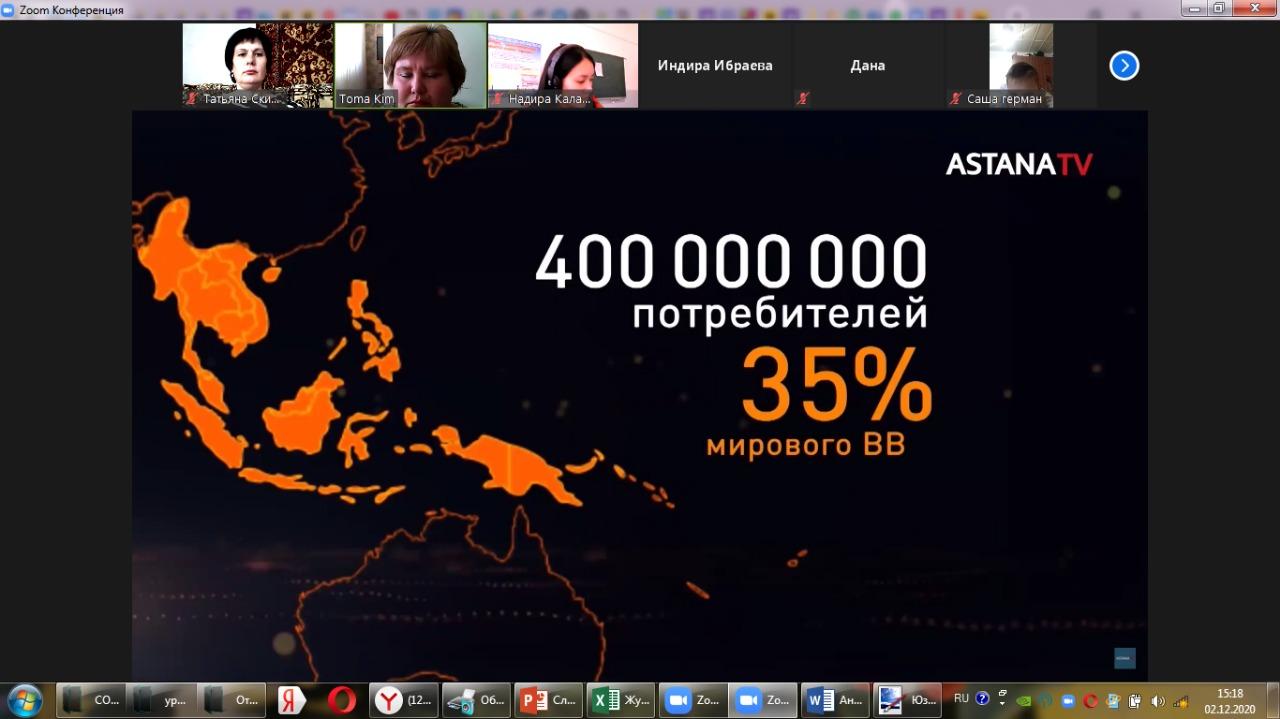This screenshot has width=1280, height=719.
Task: Switch to the first Zoom taskbar window
Action: 692,700
